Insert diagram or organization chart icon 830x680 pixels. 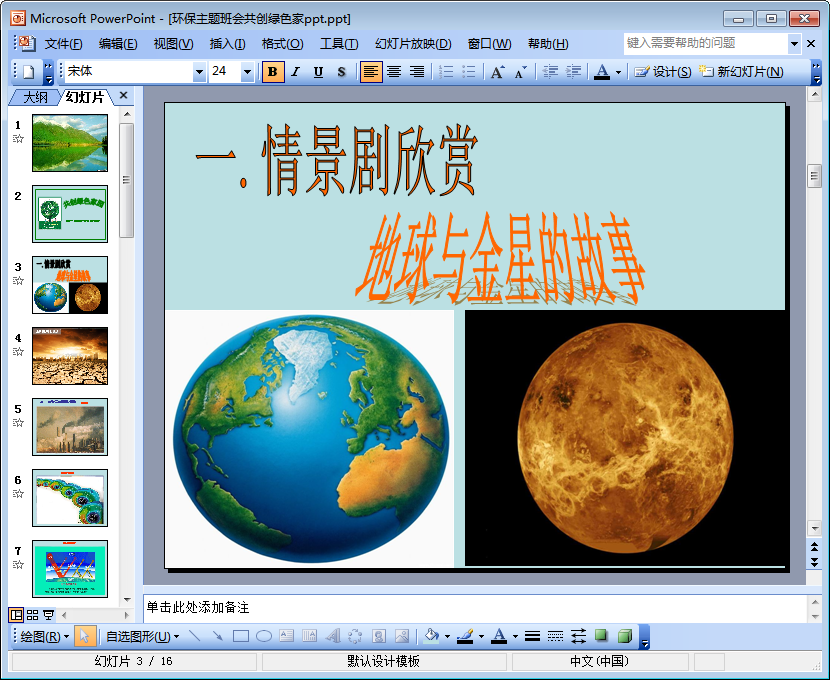355,637
